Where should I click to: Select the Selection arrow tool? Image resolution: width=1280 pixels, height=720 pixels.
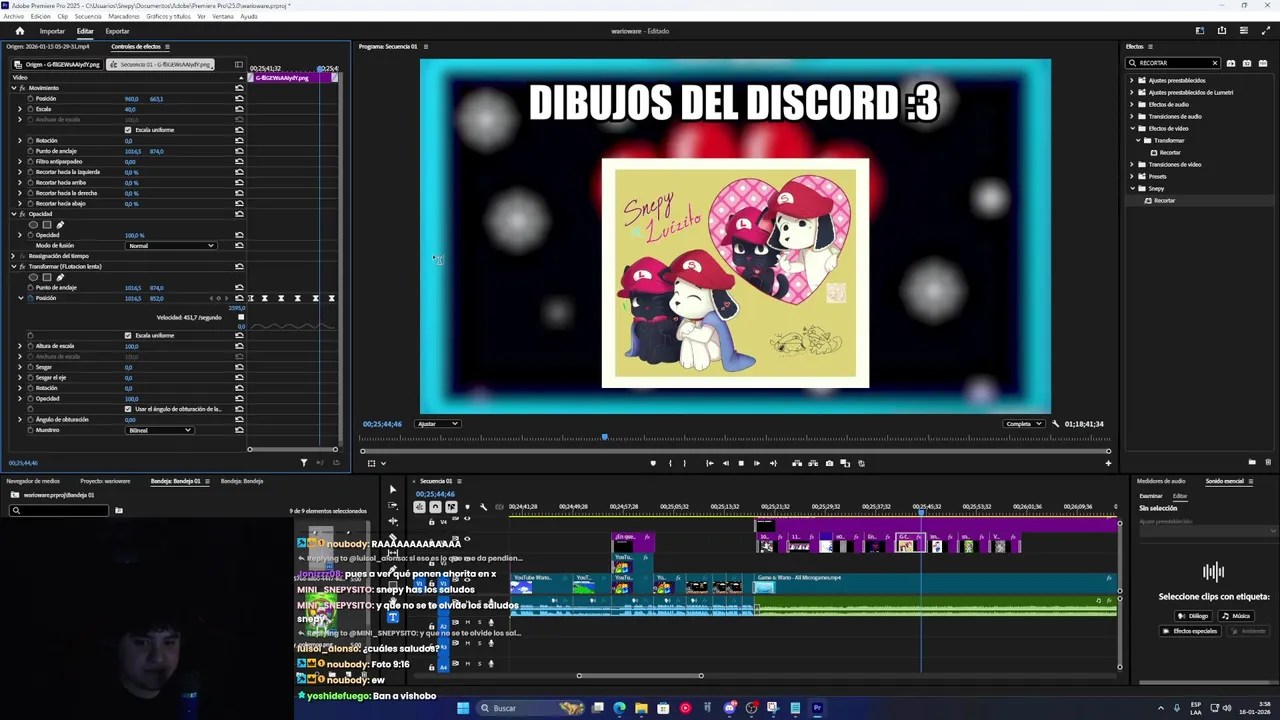(392, 489)
